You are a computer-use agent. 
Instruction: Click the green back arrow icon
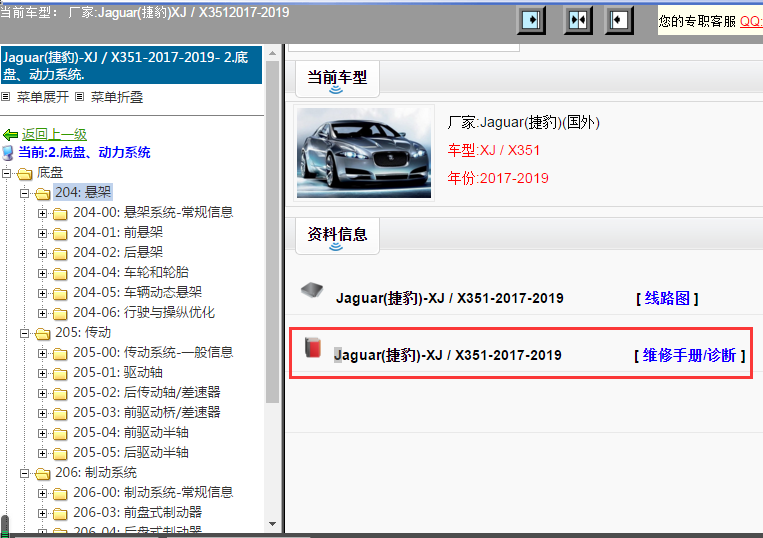coord(10,135)
